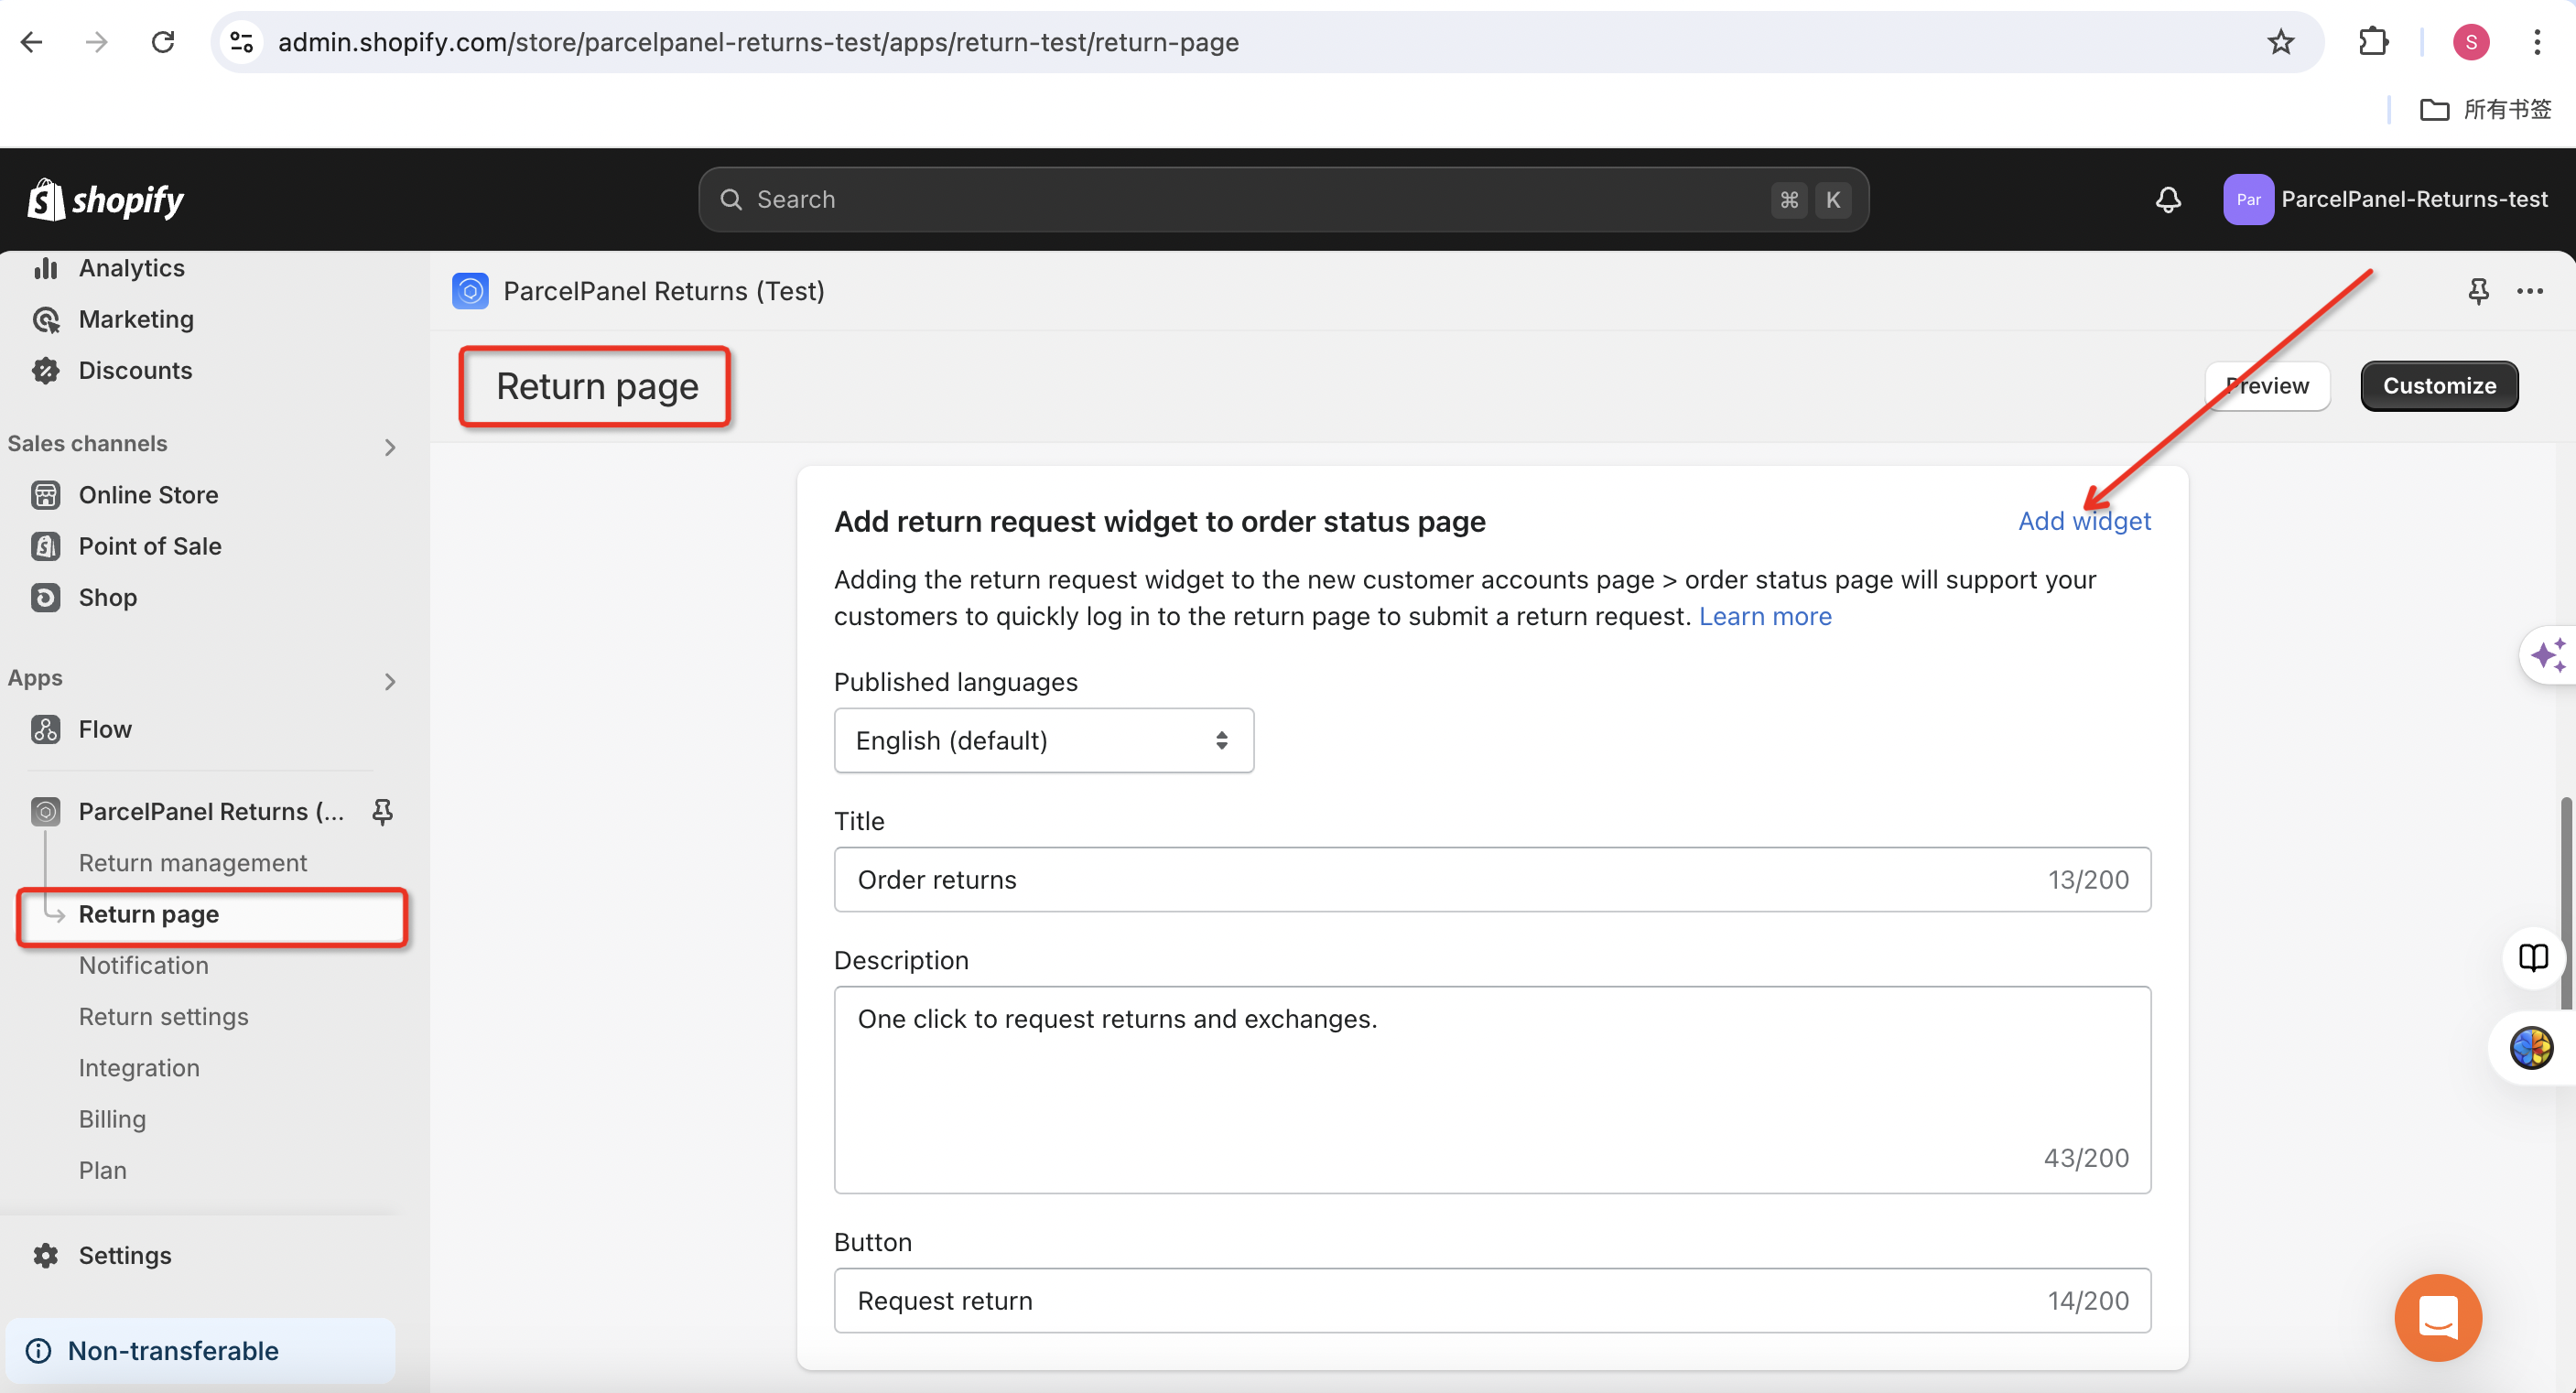Open Return management in sidebar

(x=193, y=862)
